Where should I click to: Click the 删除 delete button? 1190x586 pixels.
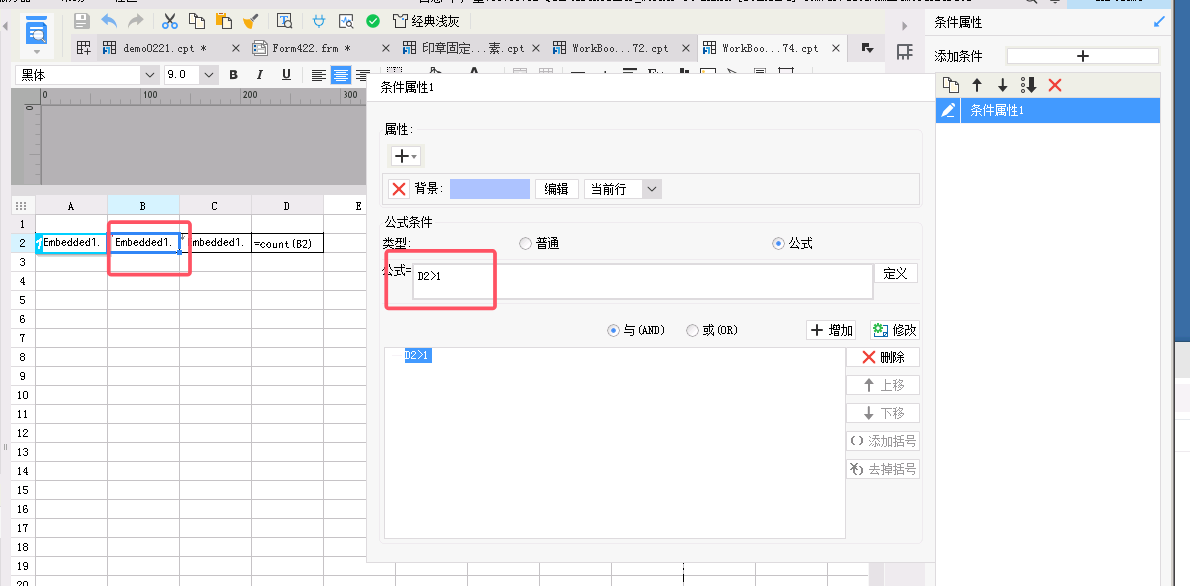pos(883,357)
